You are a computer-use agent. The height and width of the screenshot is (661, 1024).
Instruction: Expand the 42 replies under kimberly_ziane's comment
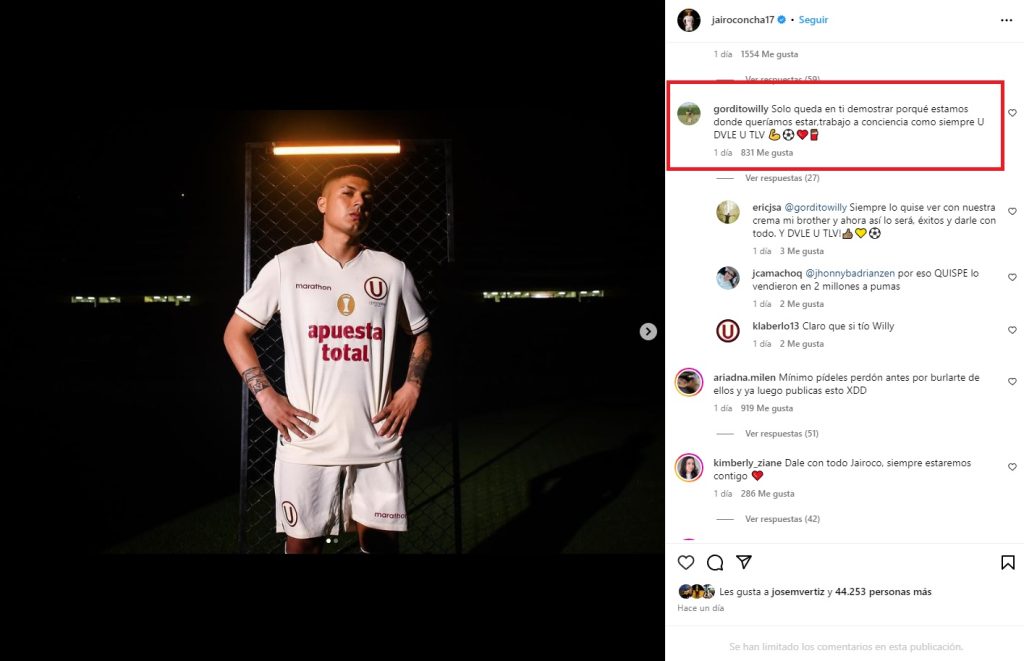pos(782,519)
